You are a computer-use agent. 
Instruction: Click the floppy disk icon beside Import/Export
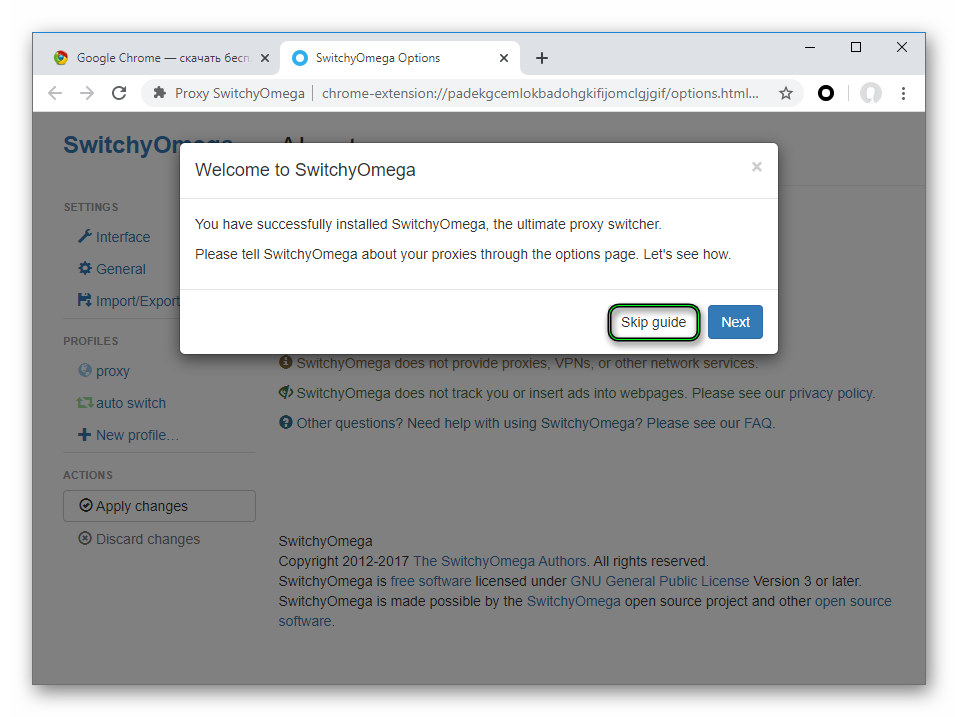tap(84, 300)
